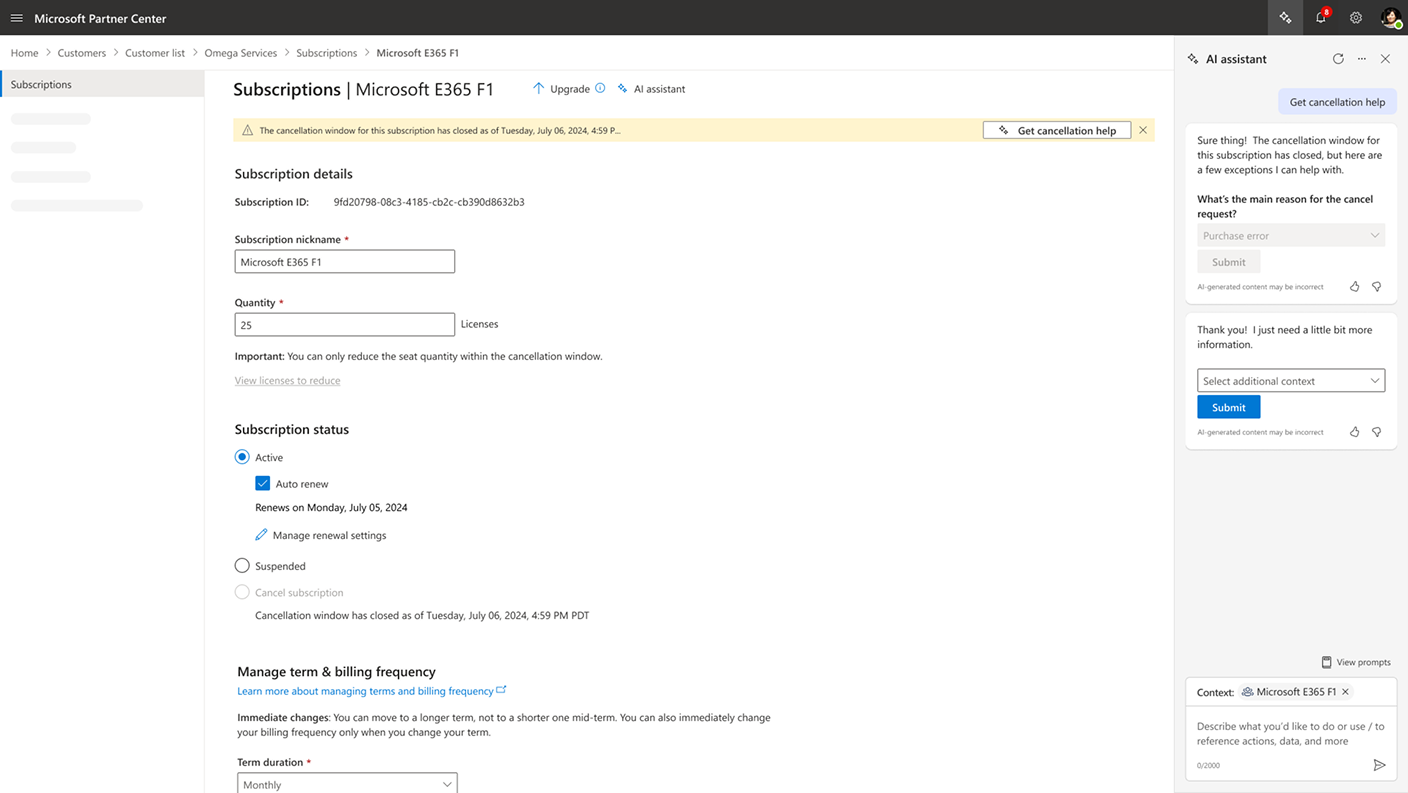Expand the Term duration Monthly dropdown
The height and width of the screenshot is (793, 1408).
pyautogui.click(x=347, y=784)
